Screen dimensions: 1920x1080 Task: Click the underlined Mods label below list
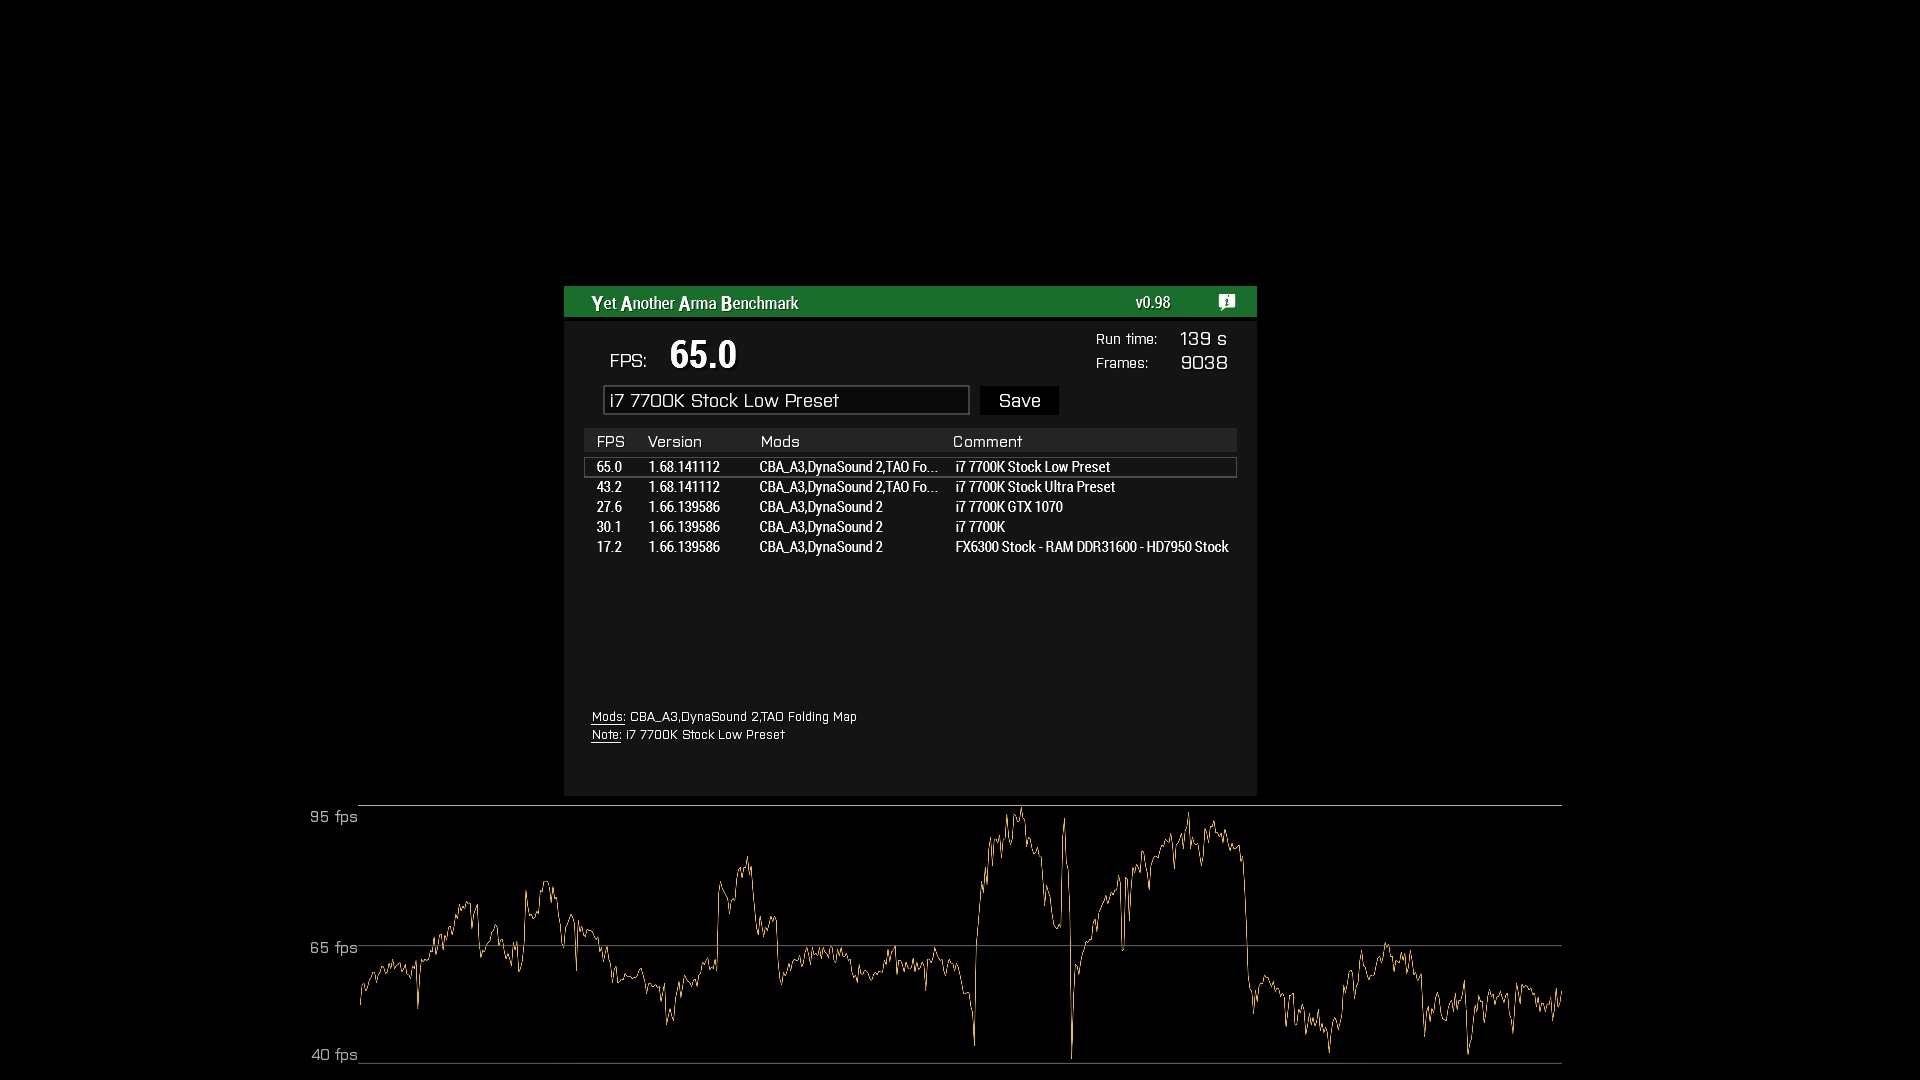607,717
